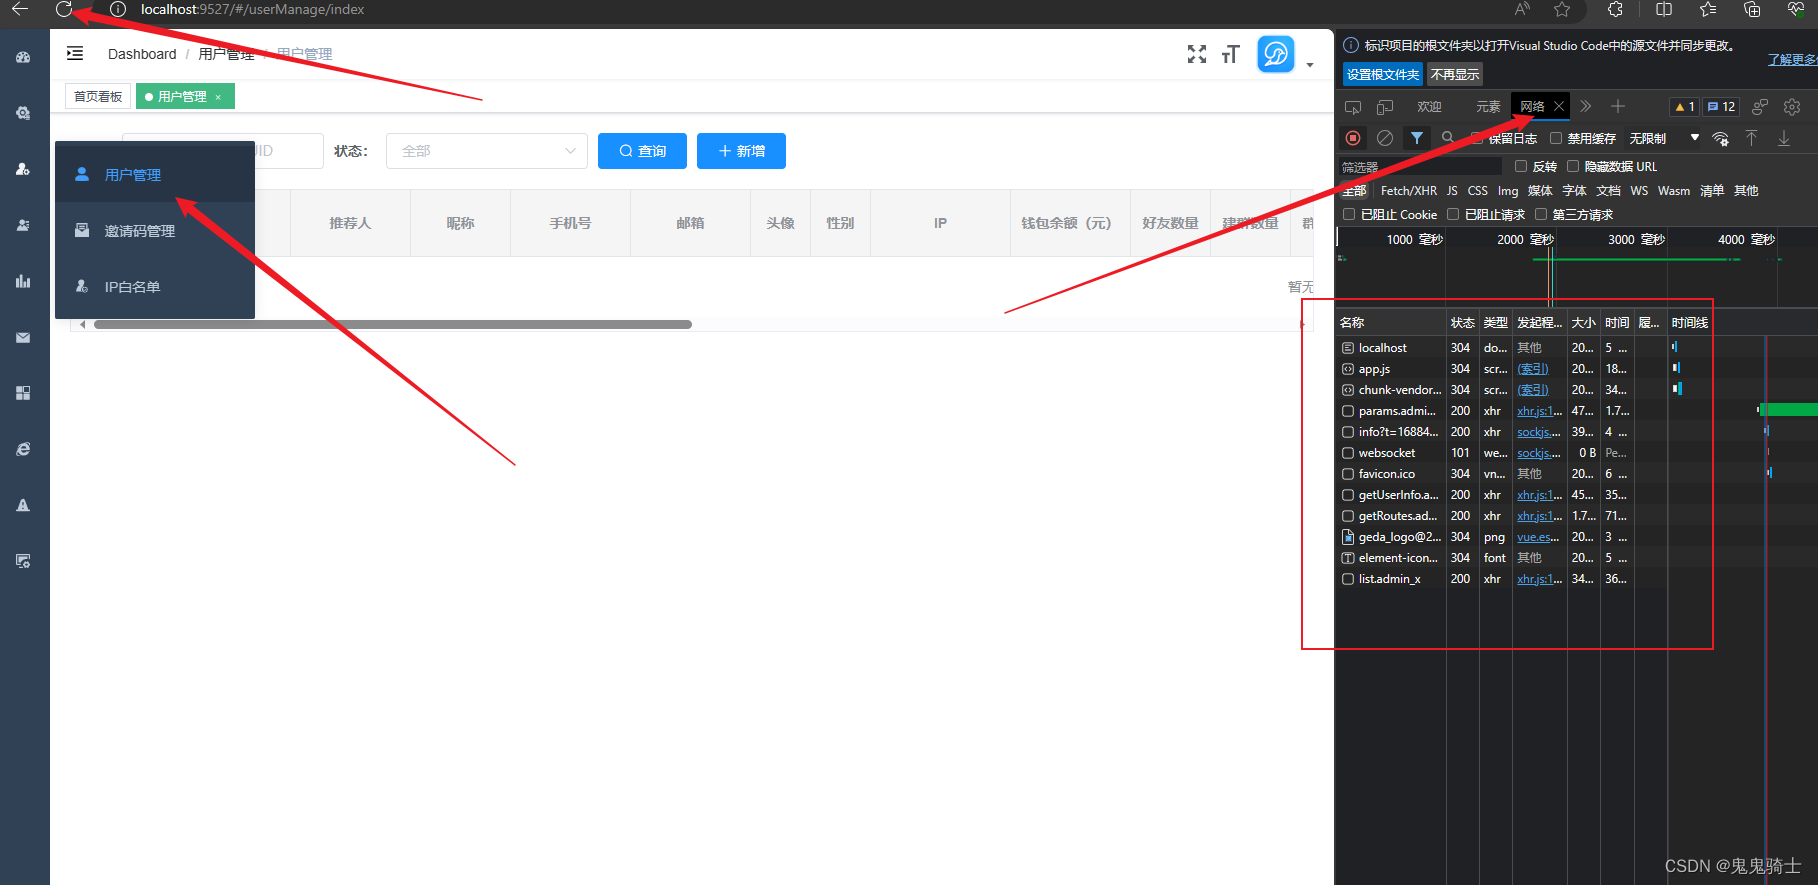Select 邀请码管理 in the sidebar submenu
The height and width of the screenshot is (885, 1818).
[155, 231]
